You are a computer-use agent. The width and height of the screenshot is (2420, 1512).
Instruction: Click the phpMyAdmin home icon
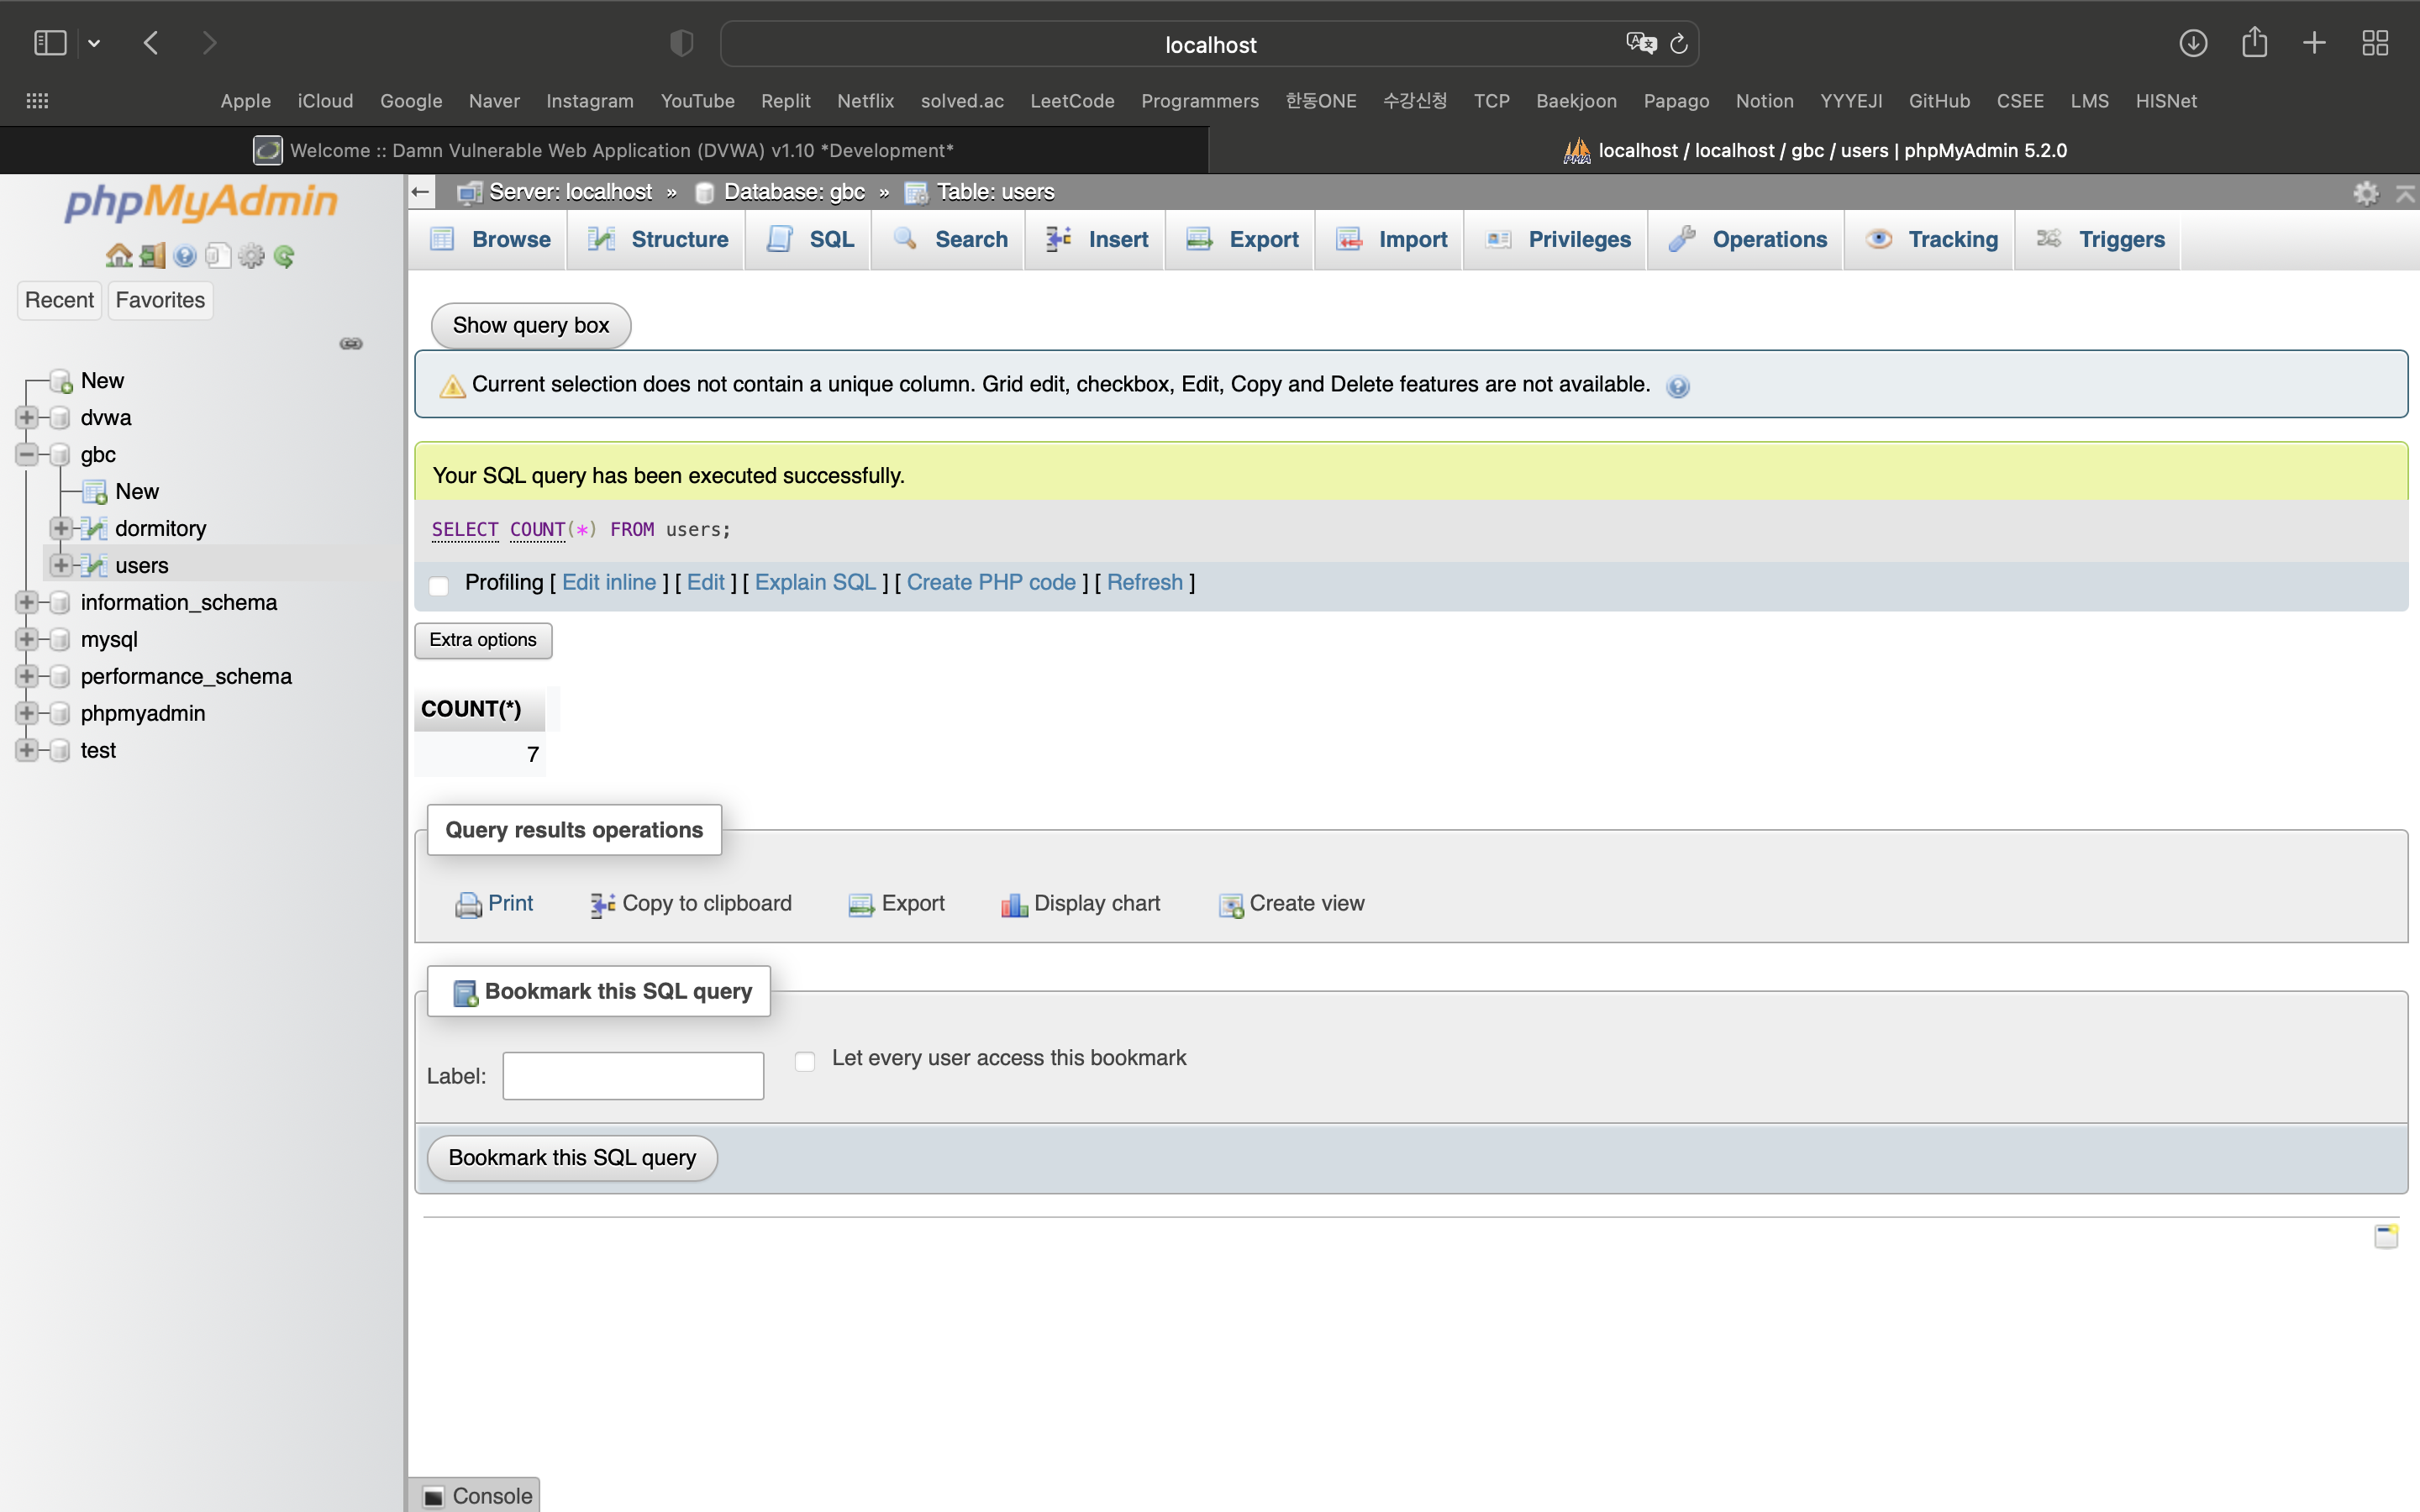[x=119, y=256]
